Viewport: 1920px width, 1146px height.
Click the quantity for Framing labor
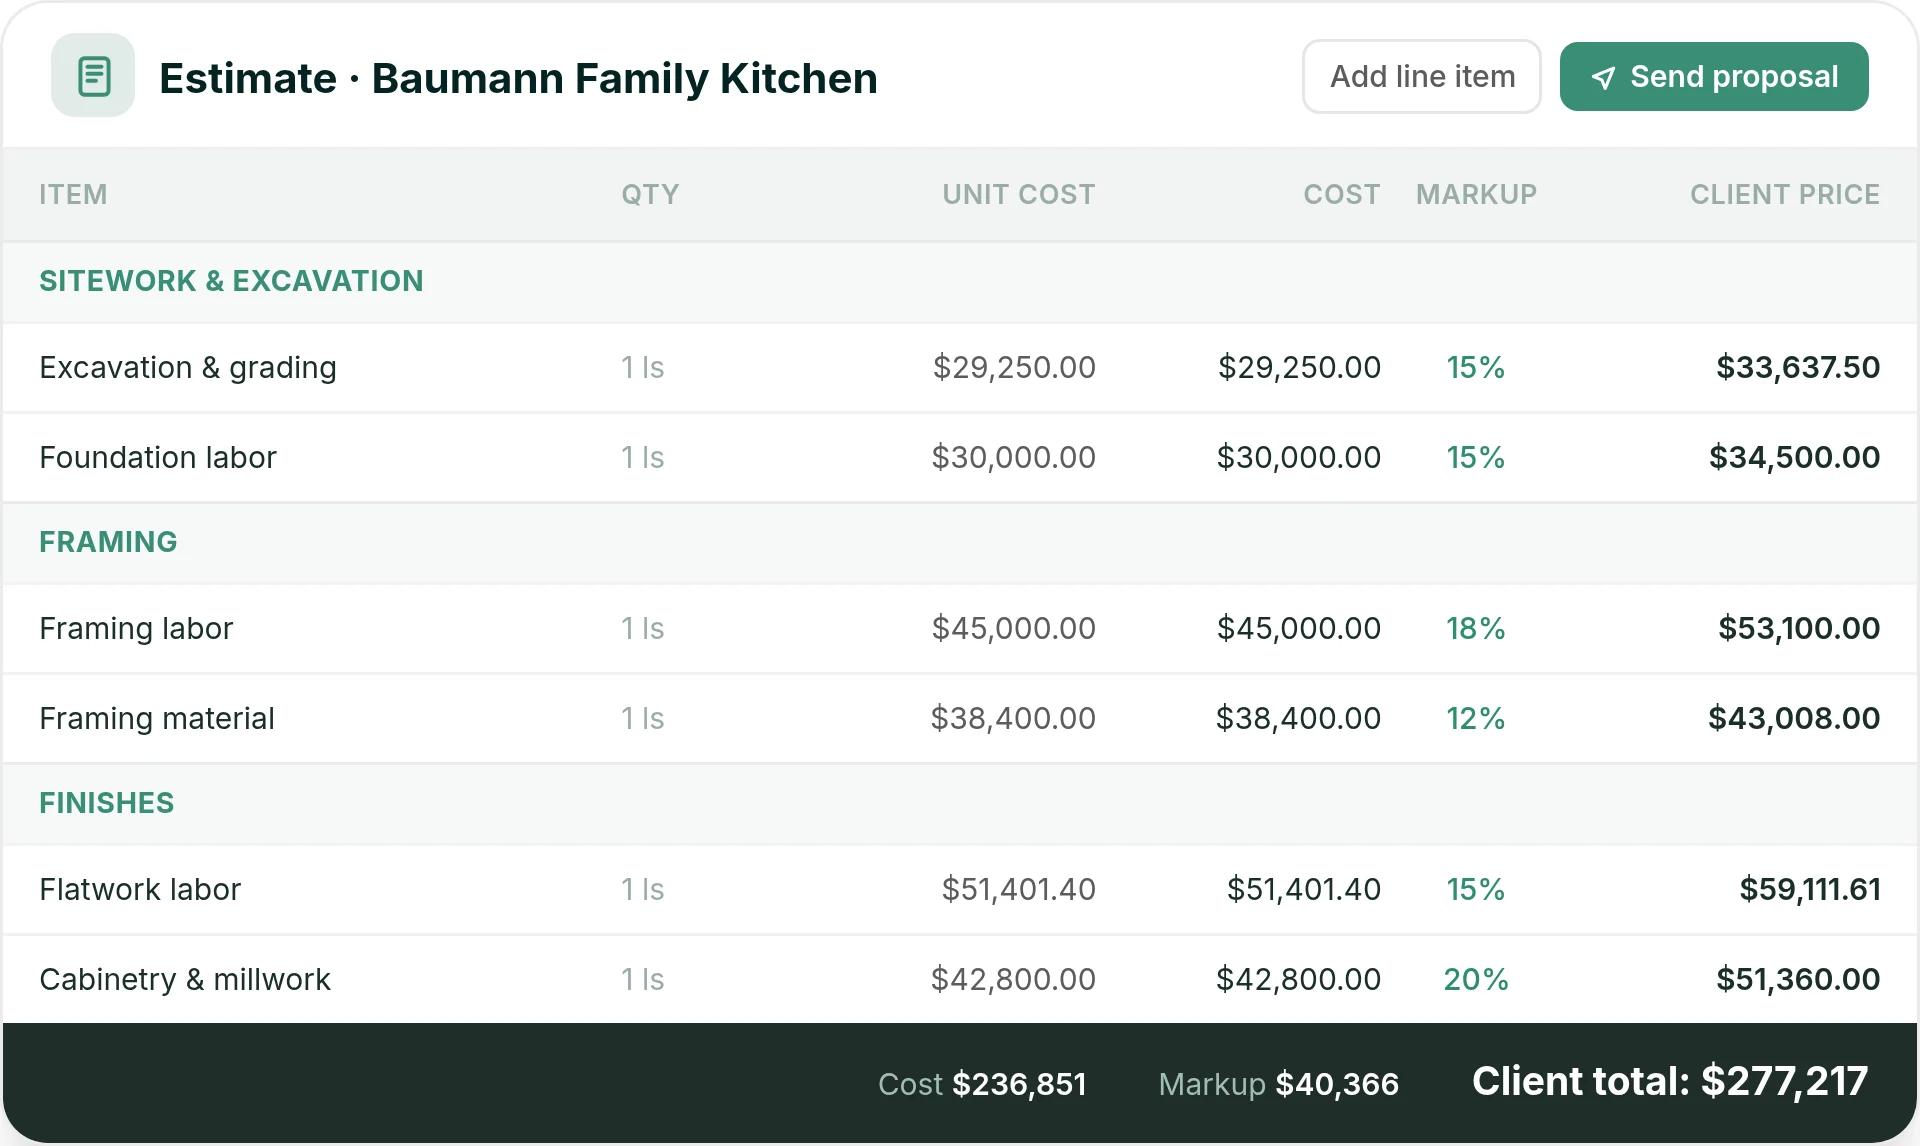(x=642, y=628)
